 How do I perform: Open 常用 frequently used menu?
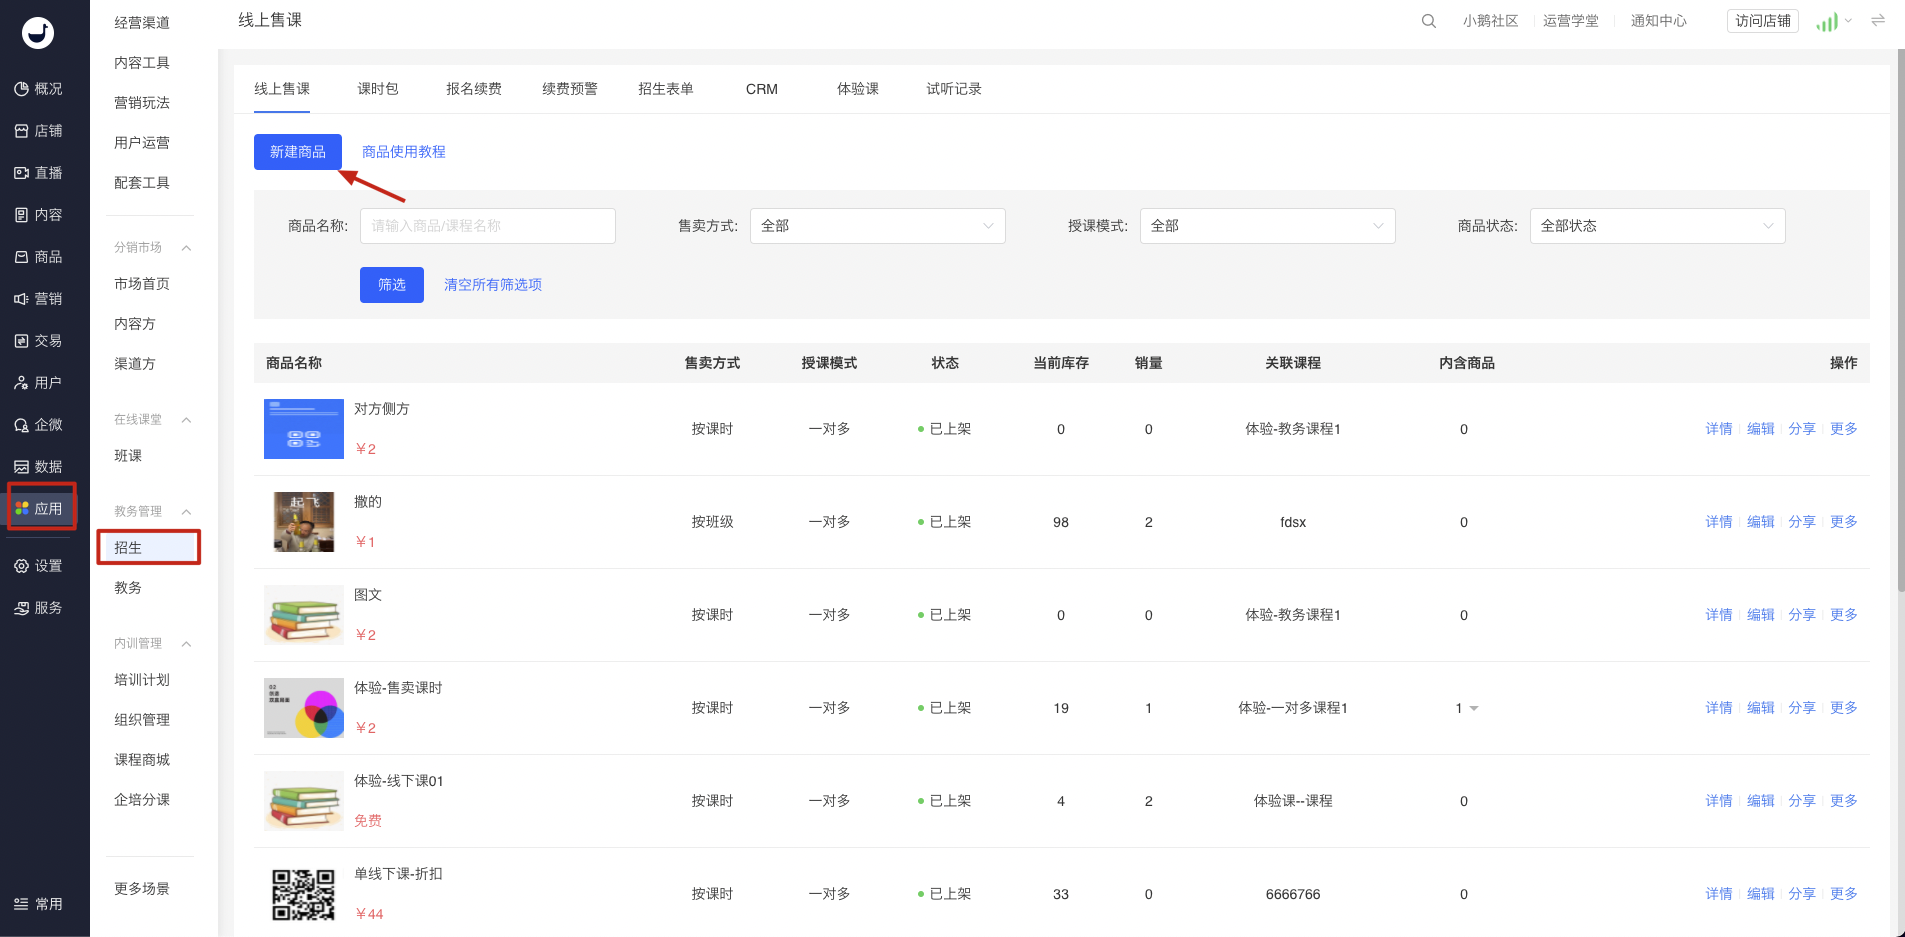(38, 904)
